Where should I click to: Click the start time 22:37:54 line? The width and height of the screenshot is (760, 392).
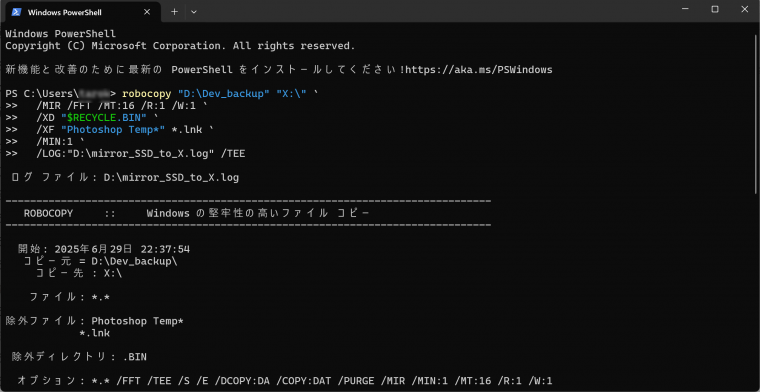[x=104, y=250]
